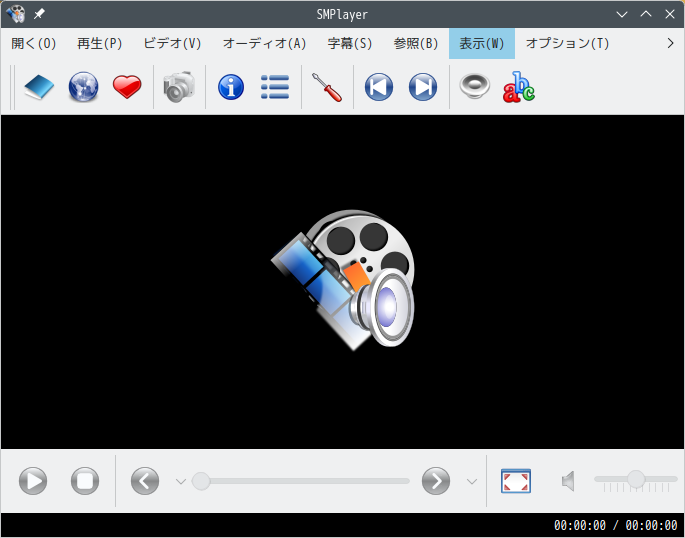Click the 00:00:00 / 00:00:00 time display
This screenshot has height=538, width=685.
616,525
